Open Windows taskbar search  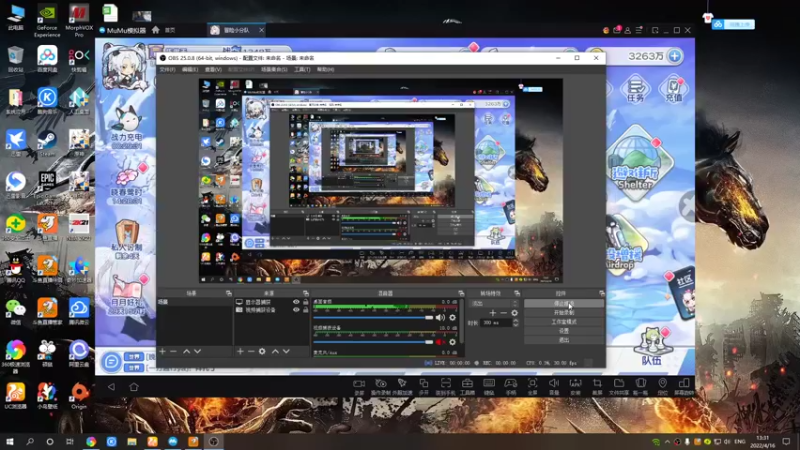click(x=30, y=441)
